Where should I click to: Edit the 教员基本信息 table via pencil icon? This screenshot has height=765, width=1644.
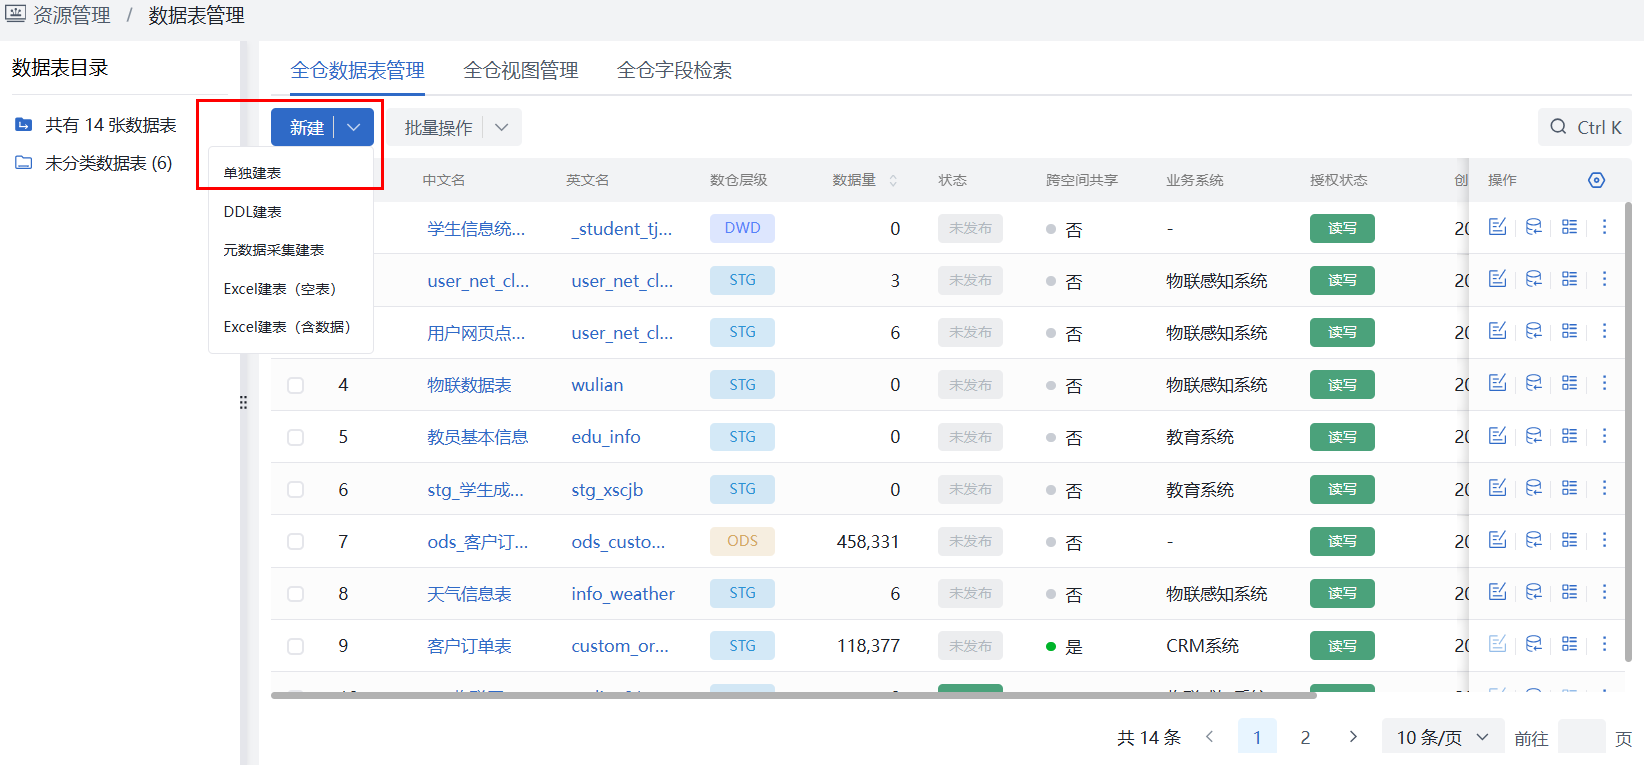tap(1497, 436)
